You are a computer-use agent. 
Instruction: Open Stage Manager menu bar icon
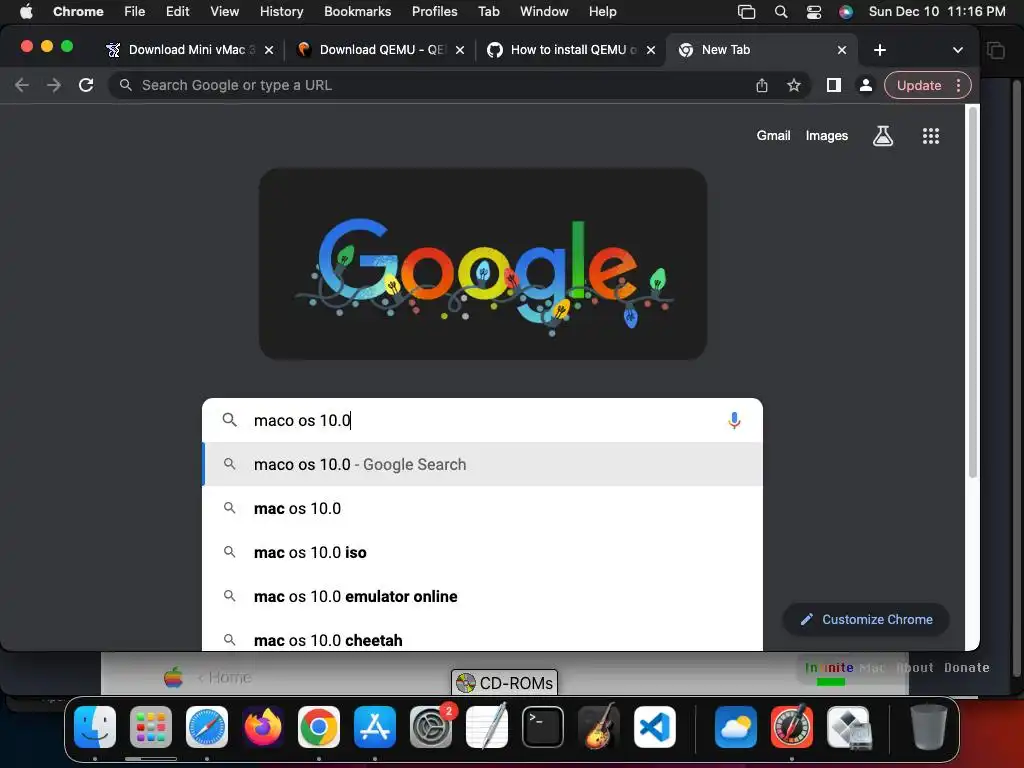point(746,11)
